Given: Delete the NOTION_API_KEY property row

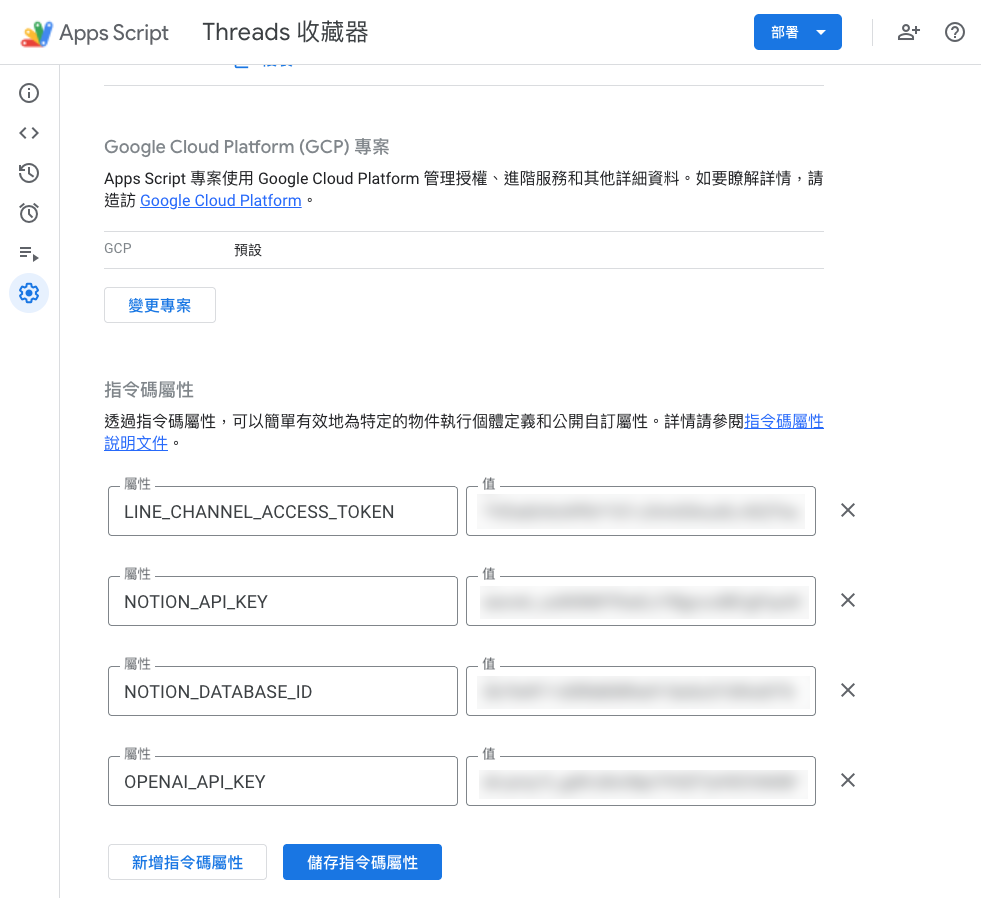Looking at the screenshot, I should click(847, 600).
